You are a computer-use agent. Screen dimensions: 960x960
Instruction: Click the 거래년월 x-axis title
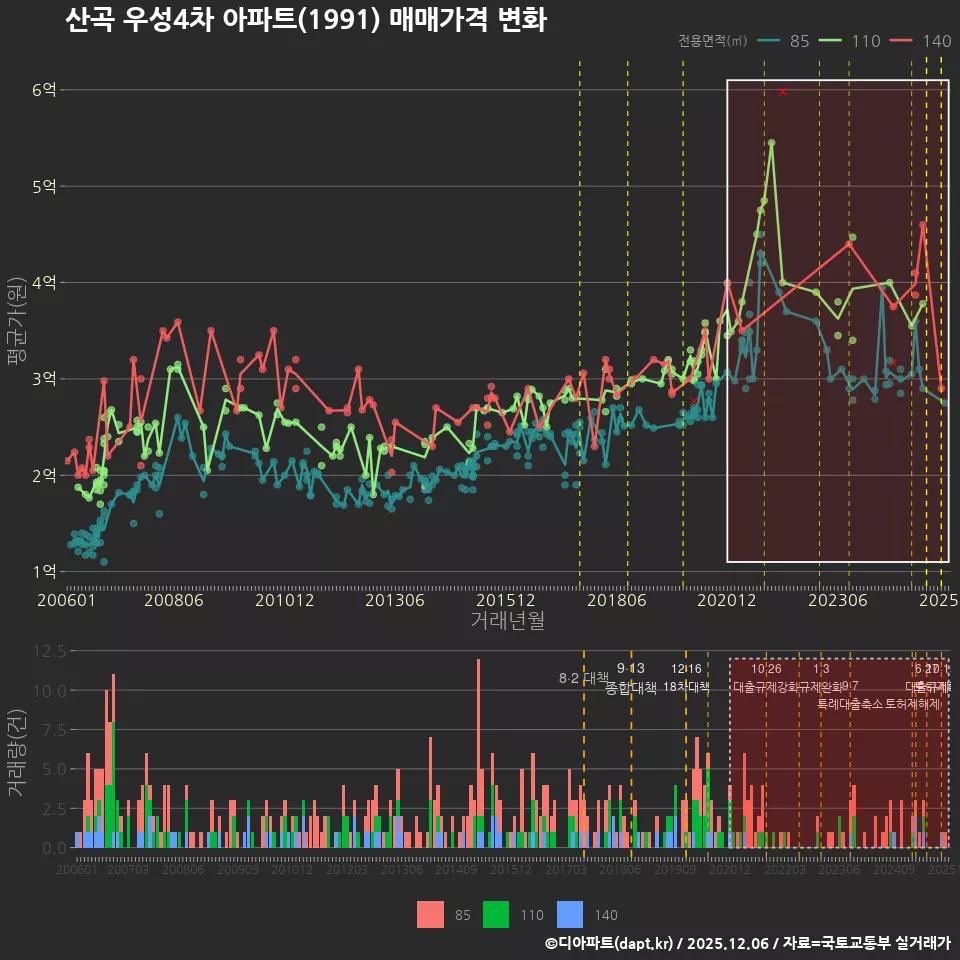507,620
